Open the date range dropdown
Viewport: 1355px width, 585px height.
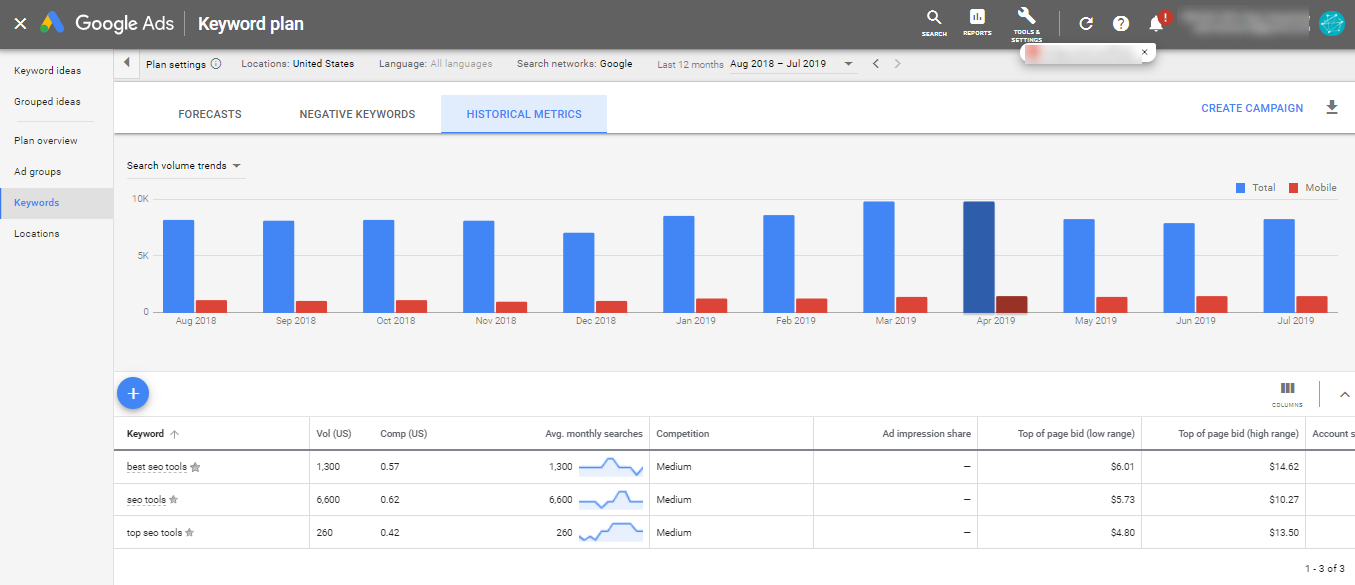tap(792, 64)
